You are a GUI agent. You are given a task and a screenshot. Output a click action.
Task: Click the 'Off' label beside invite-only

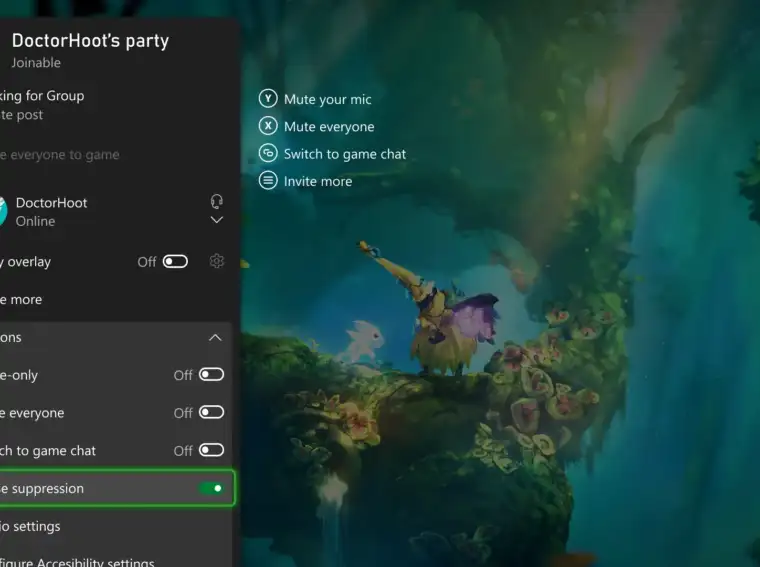coord(183,375)
